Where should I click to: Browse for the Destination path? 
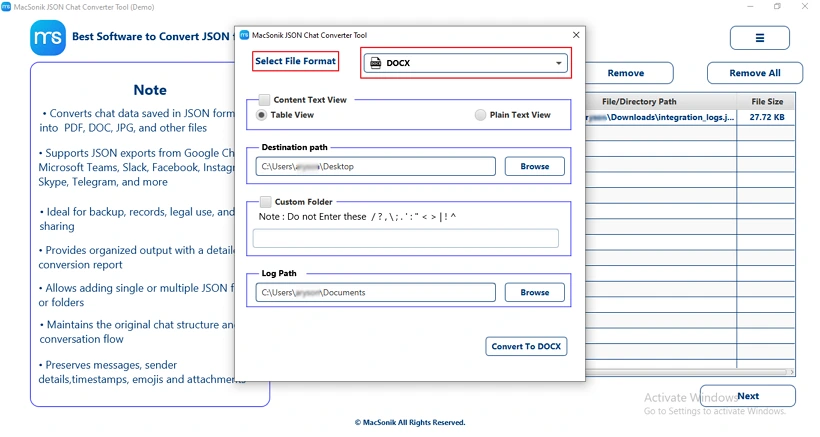click(534, 167)
